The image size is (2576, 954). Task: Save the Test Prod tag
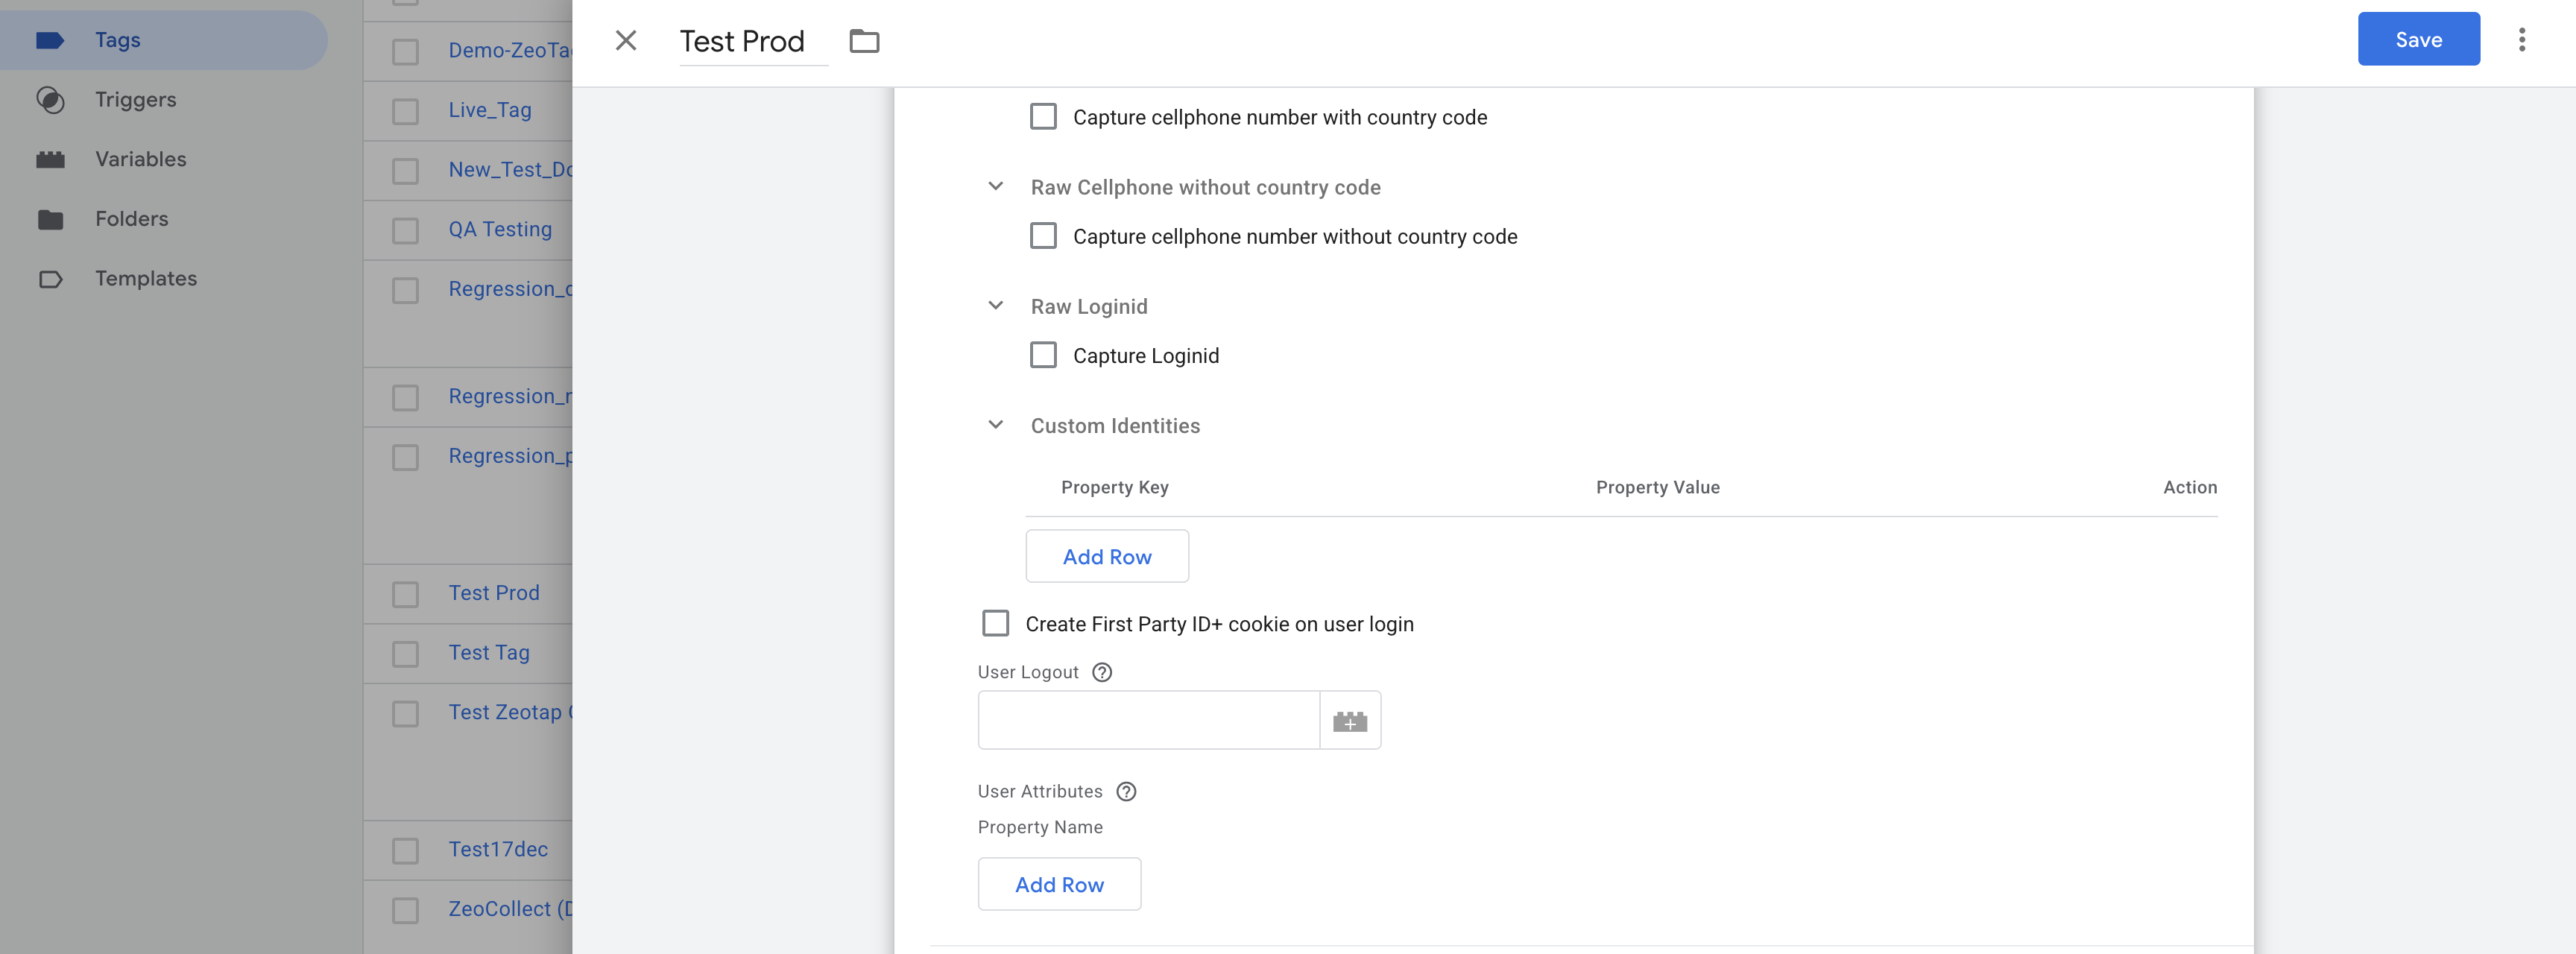point(2418,40)
